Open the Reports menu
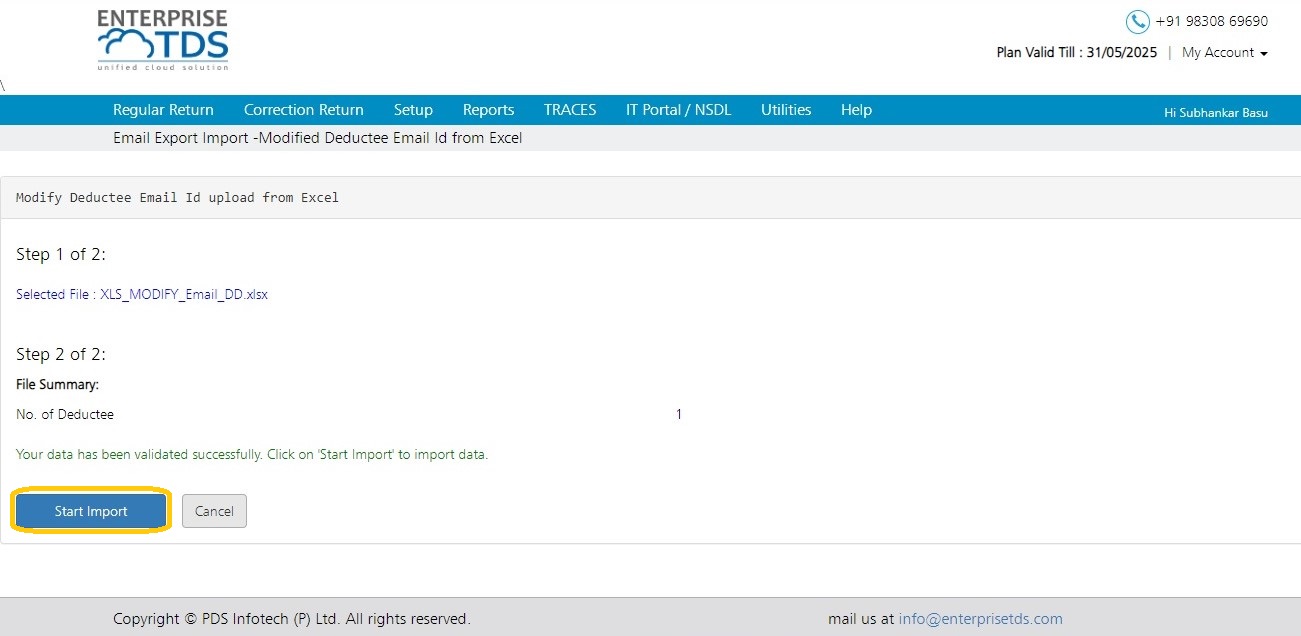 coord(488,110)
